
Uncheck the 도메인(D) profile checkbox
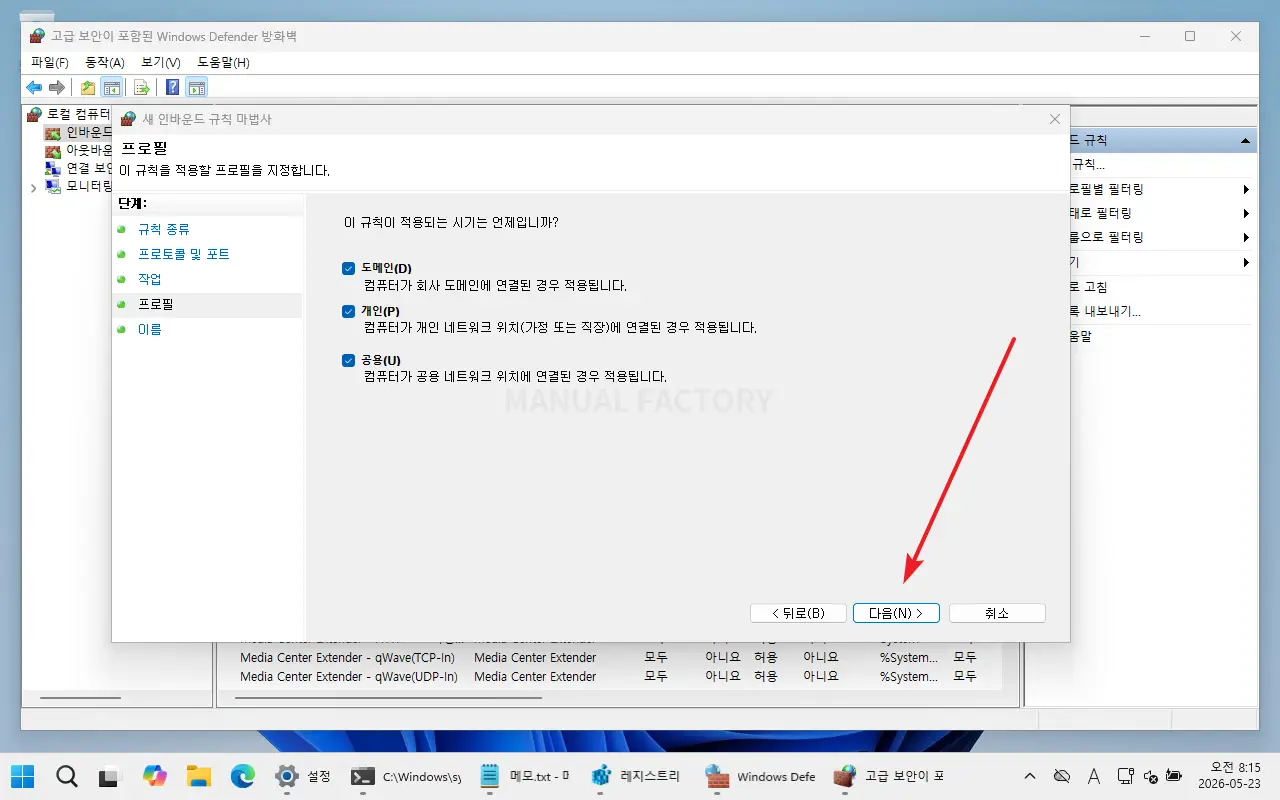pos(348,268)
